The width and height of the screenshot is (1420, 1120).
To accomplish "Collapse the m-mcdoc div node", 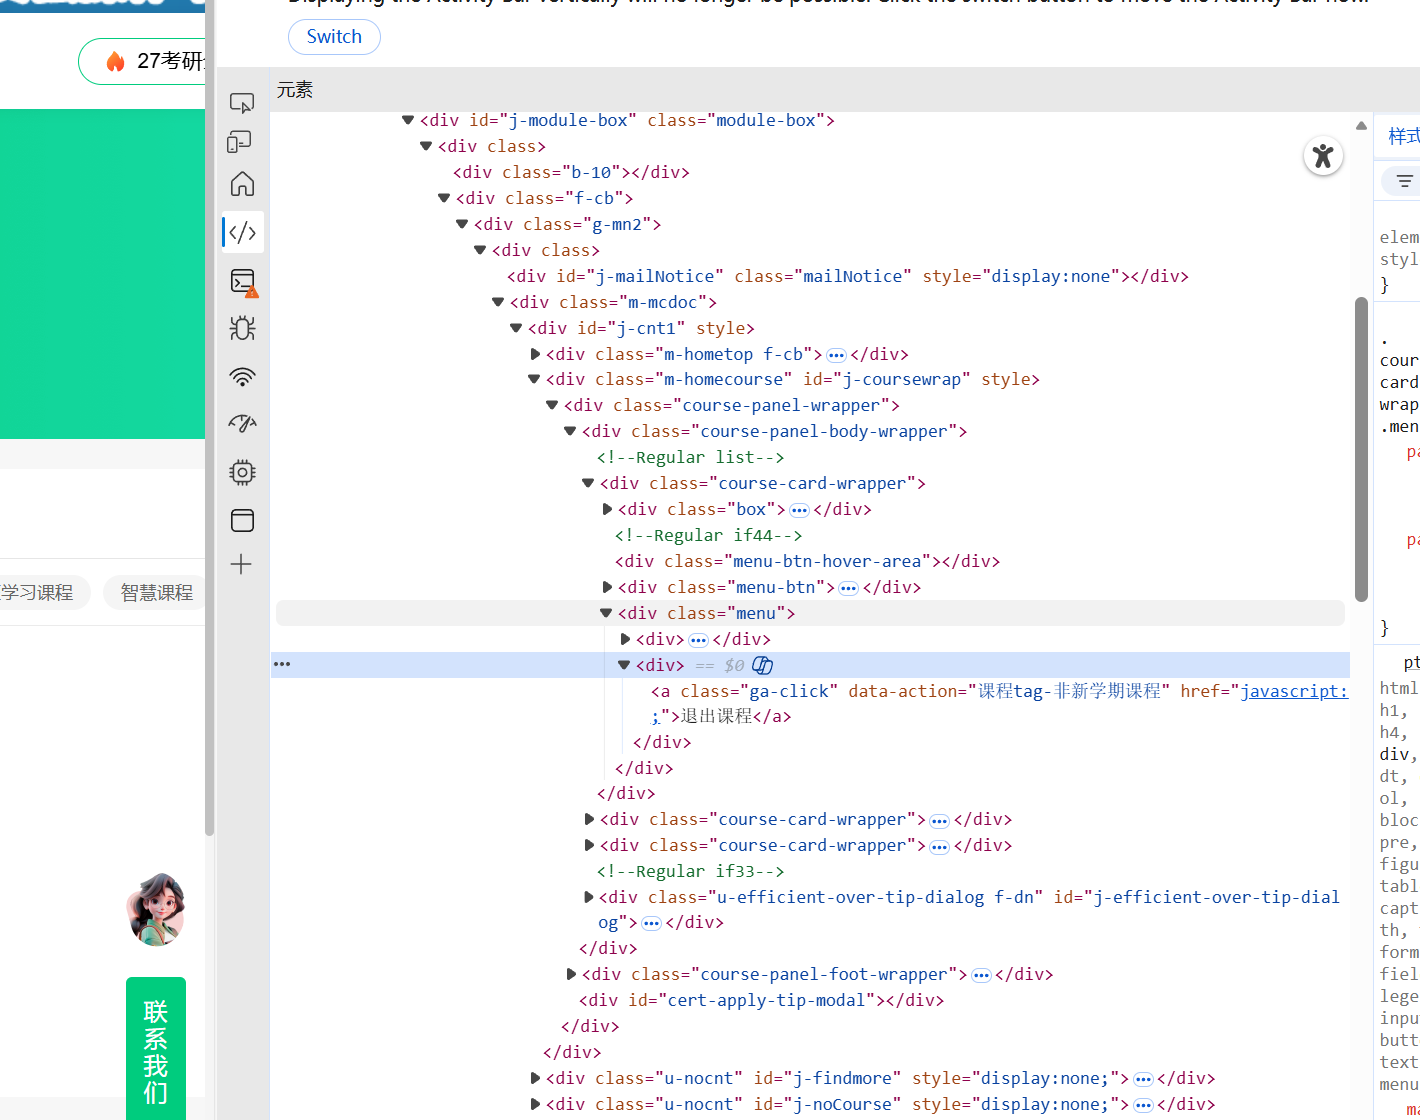I will 498,302.
